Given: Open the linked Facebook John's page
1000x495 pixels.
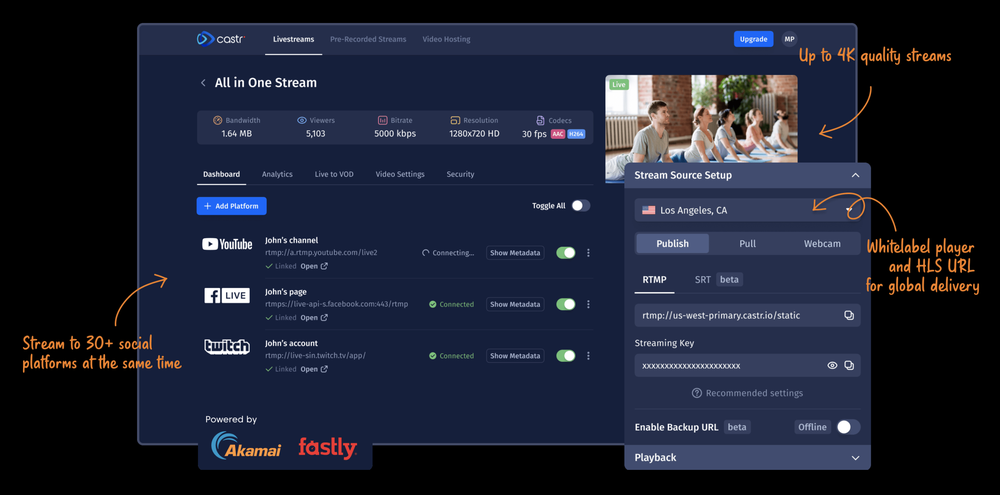Looking at the screenshot, I should 314,318.
